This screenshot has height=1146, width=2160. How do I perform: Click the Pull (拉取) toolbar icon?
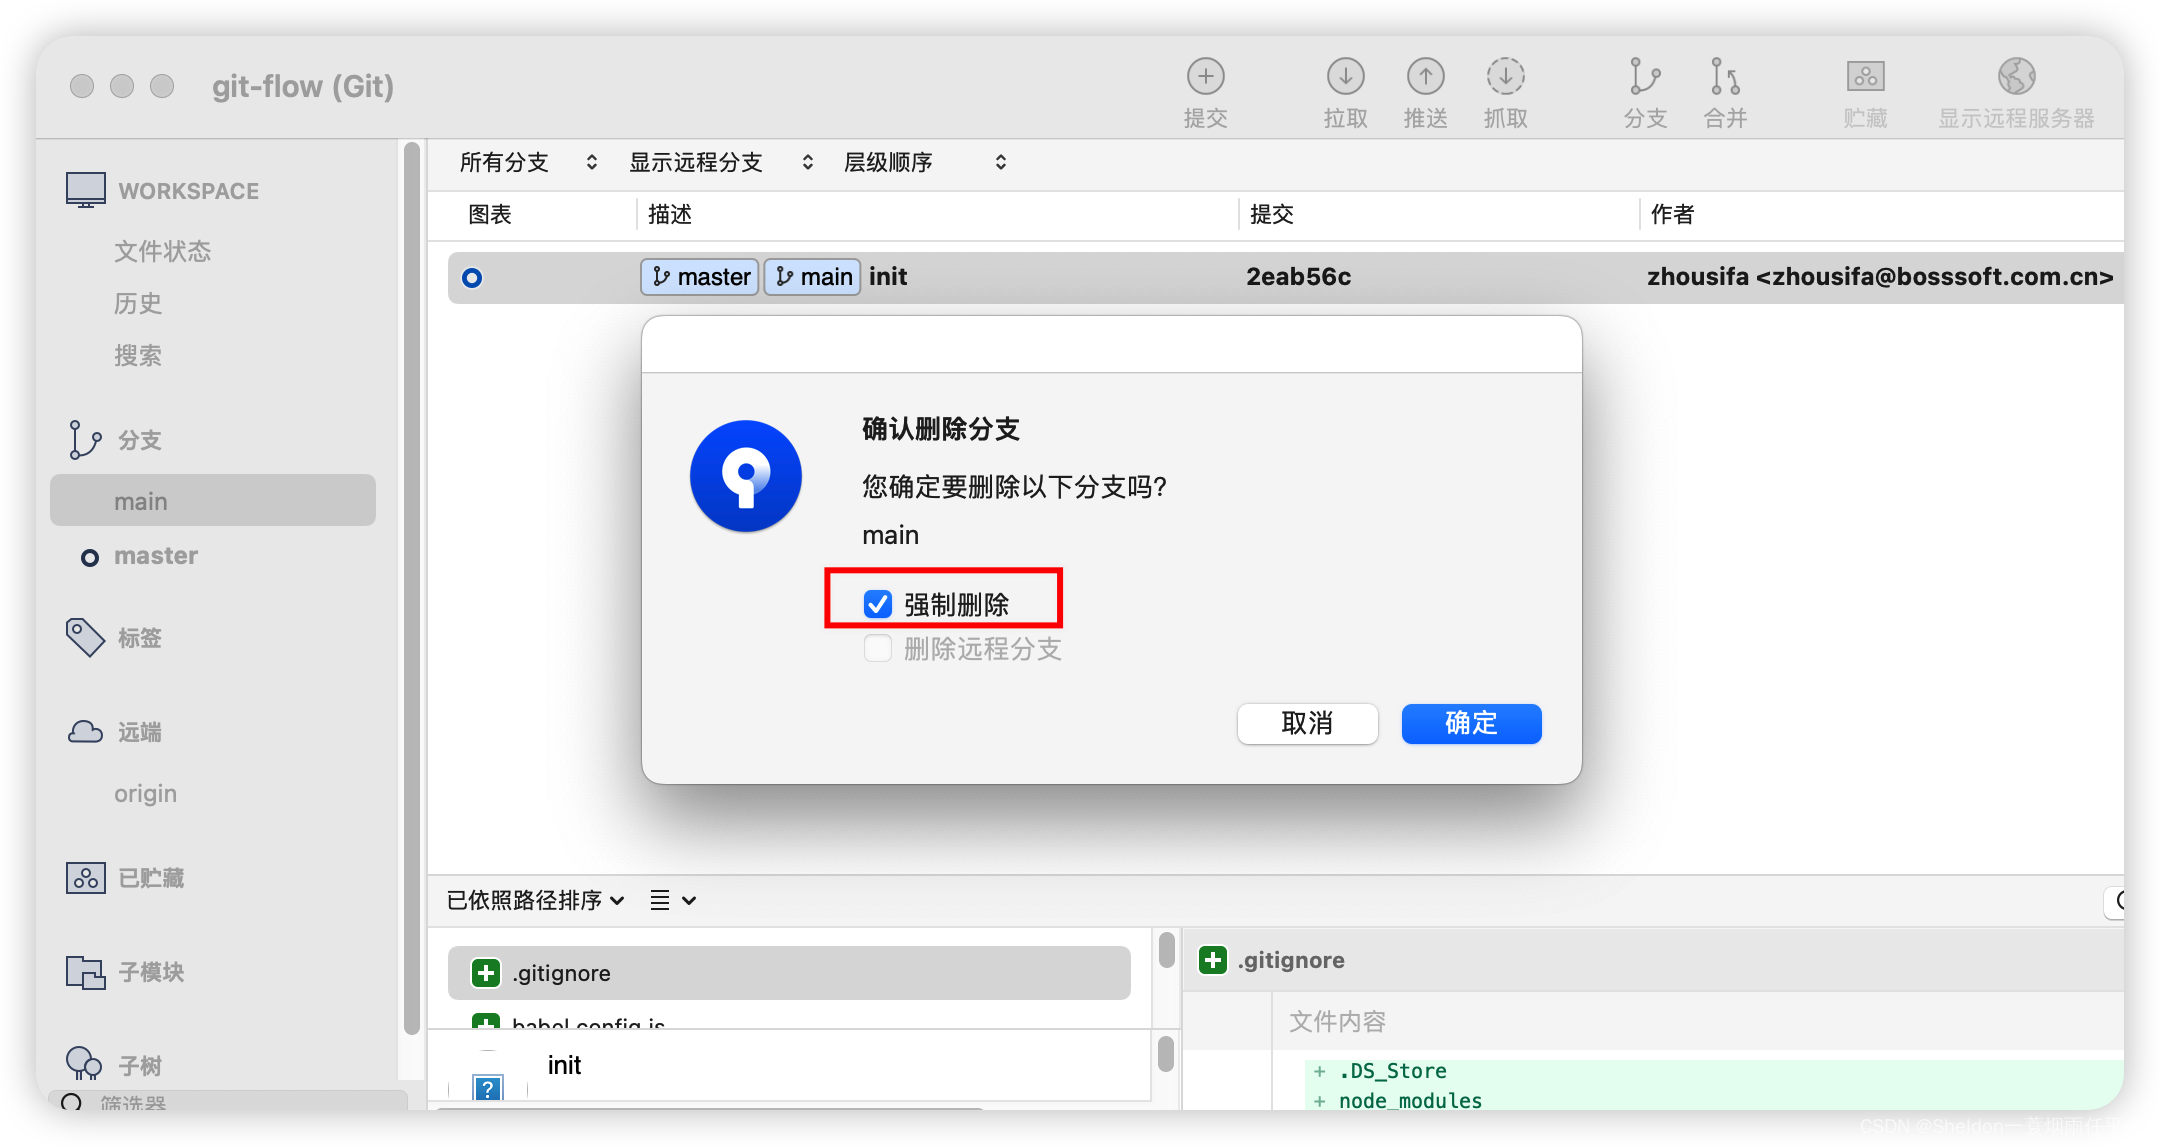pyautogui.click(x=1345, y=77)
